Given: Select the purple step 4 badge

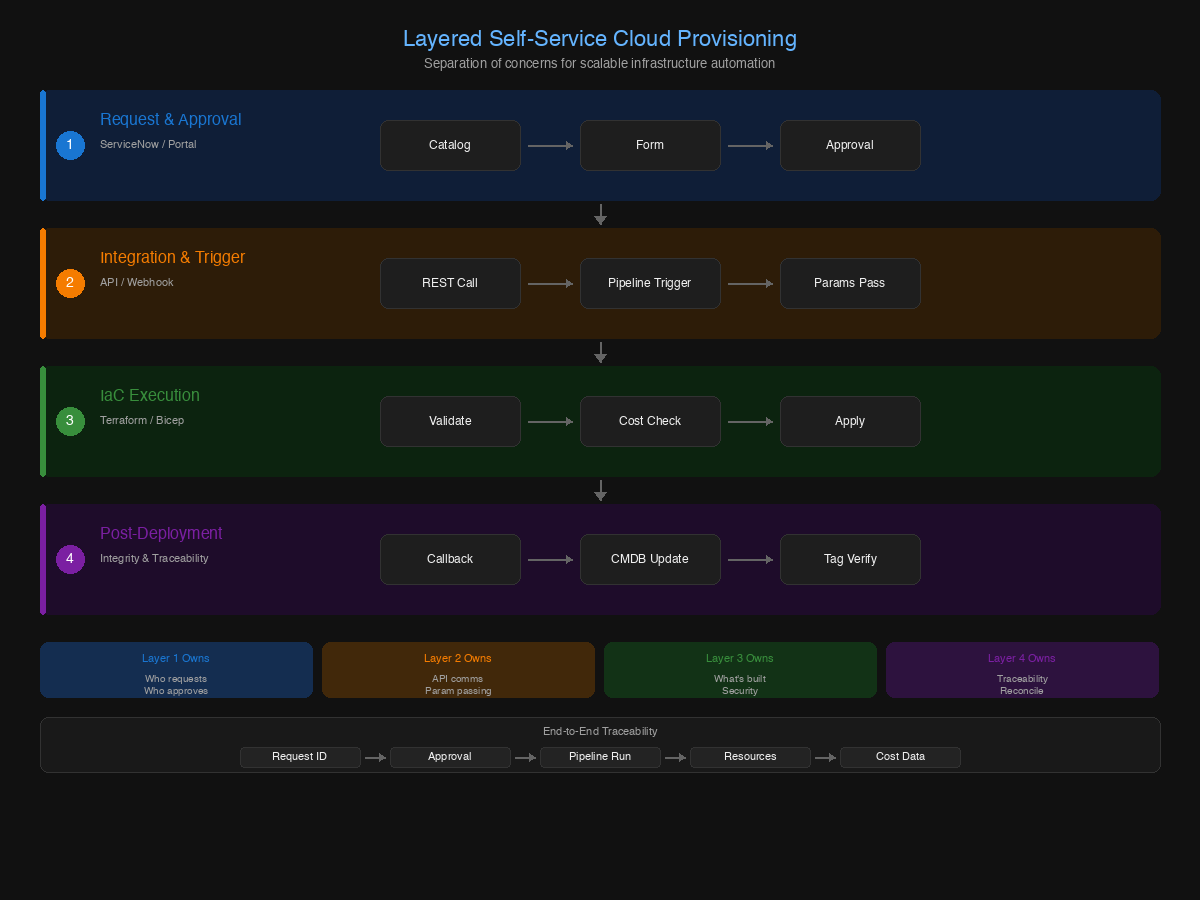Looking at the screenshot, I should (x=70, y=559).
